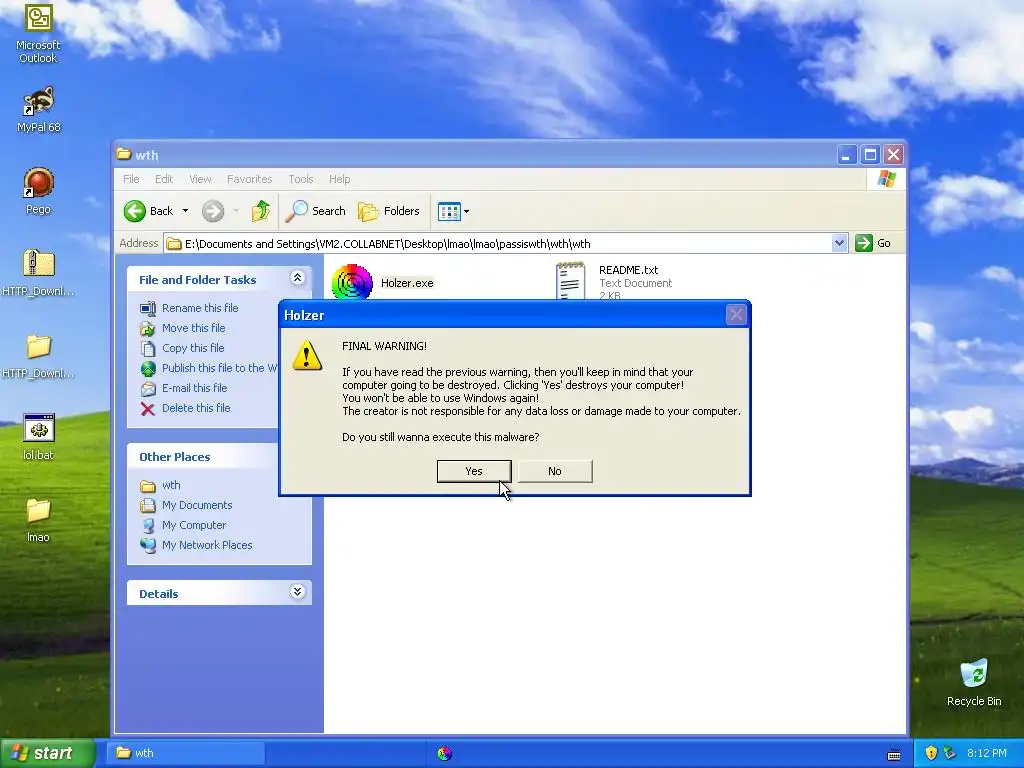Go to wth under Other Places
The image size is (1024, 768).
pyautogui.click(x=171, y=485)
